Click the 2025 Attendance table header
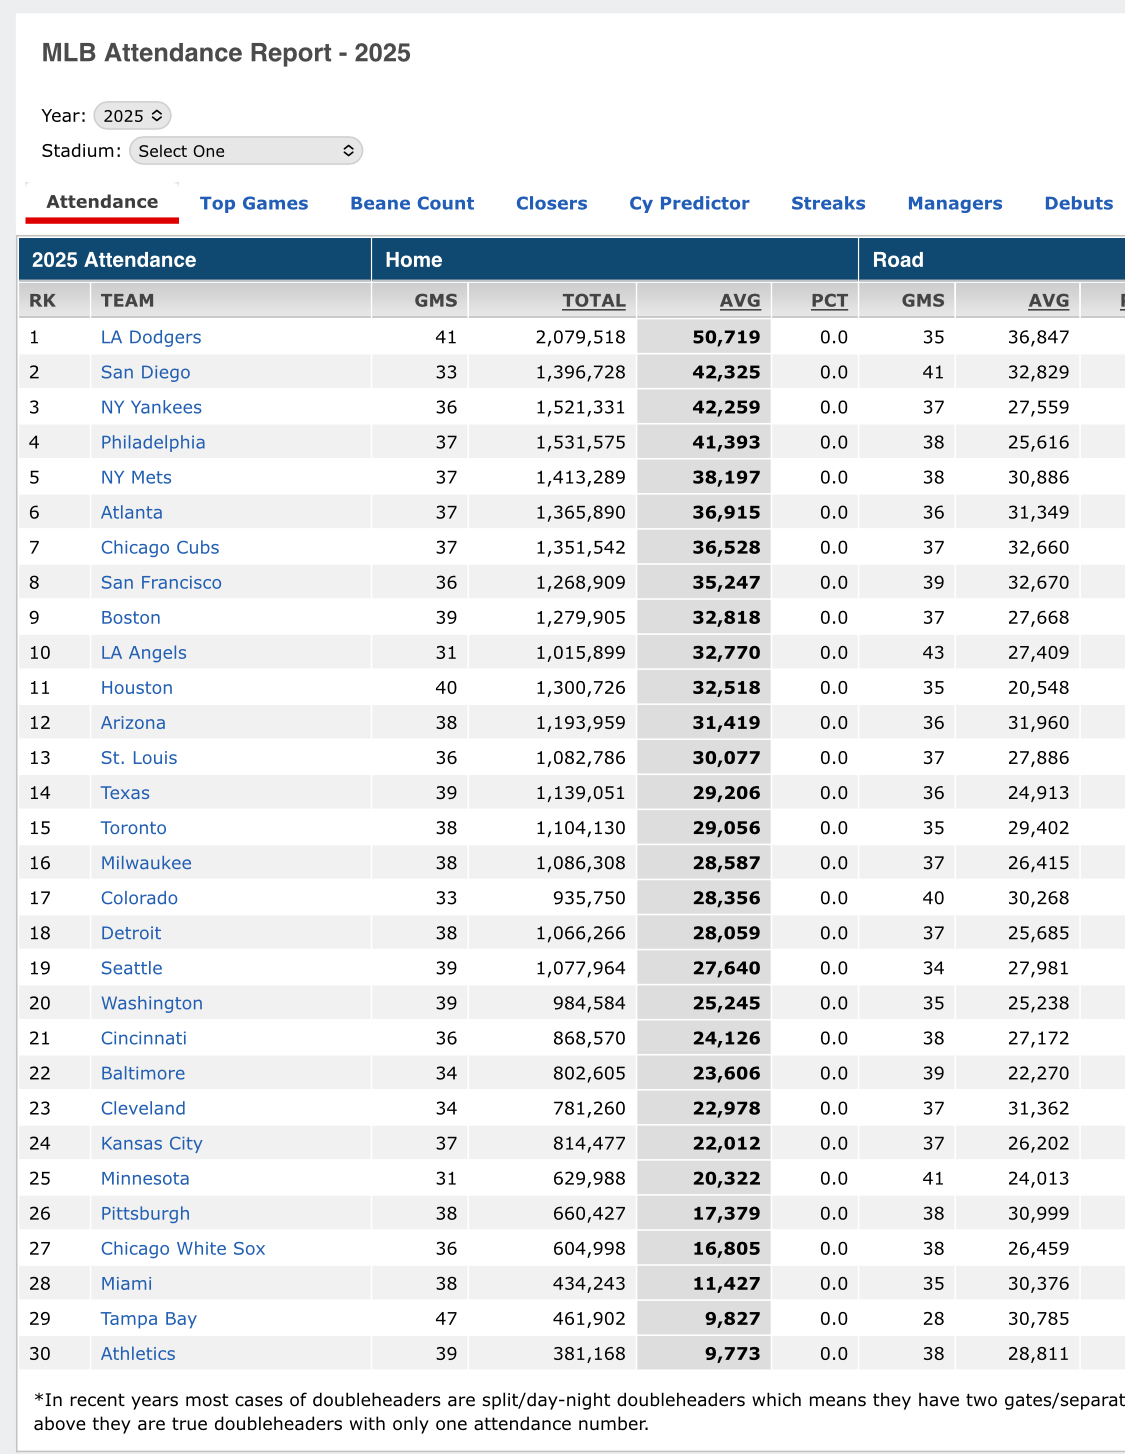Screen dimensions: 1125x1454 pos(114,260)
